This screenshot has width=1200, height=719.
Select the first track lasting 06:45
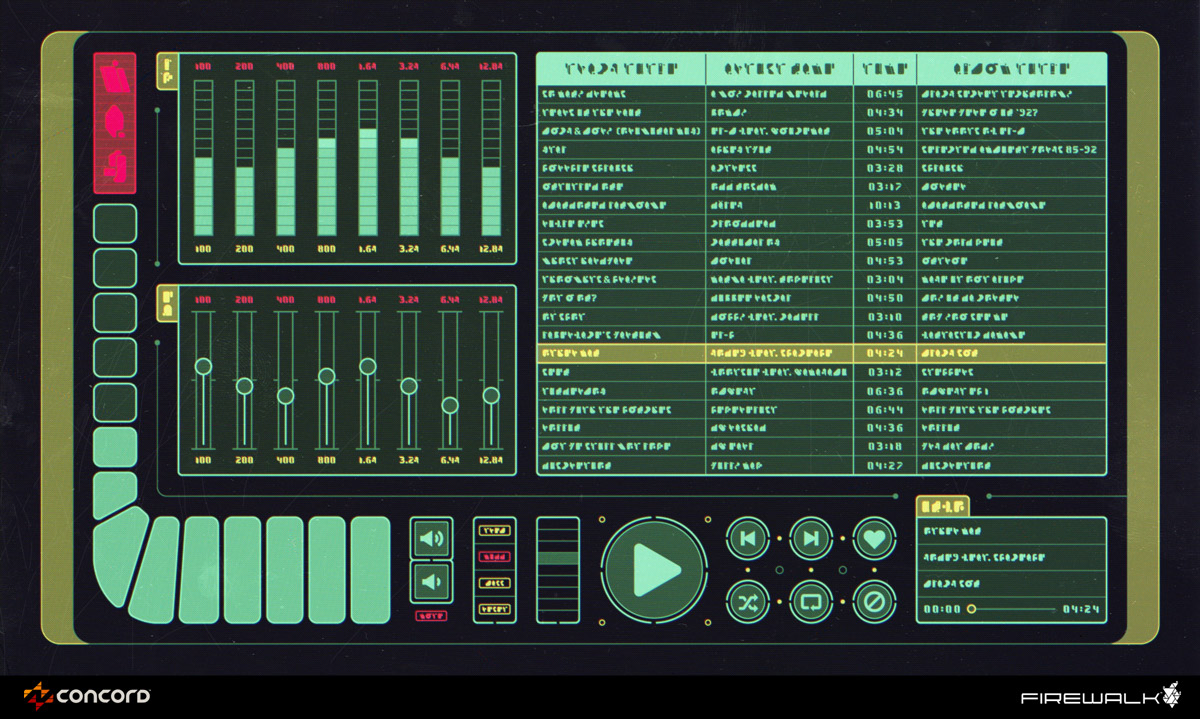tap(820, 94)
